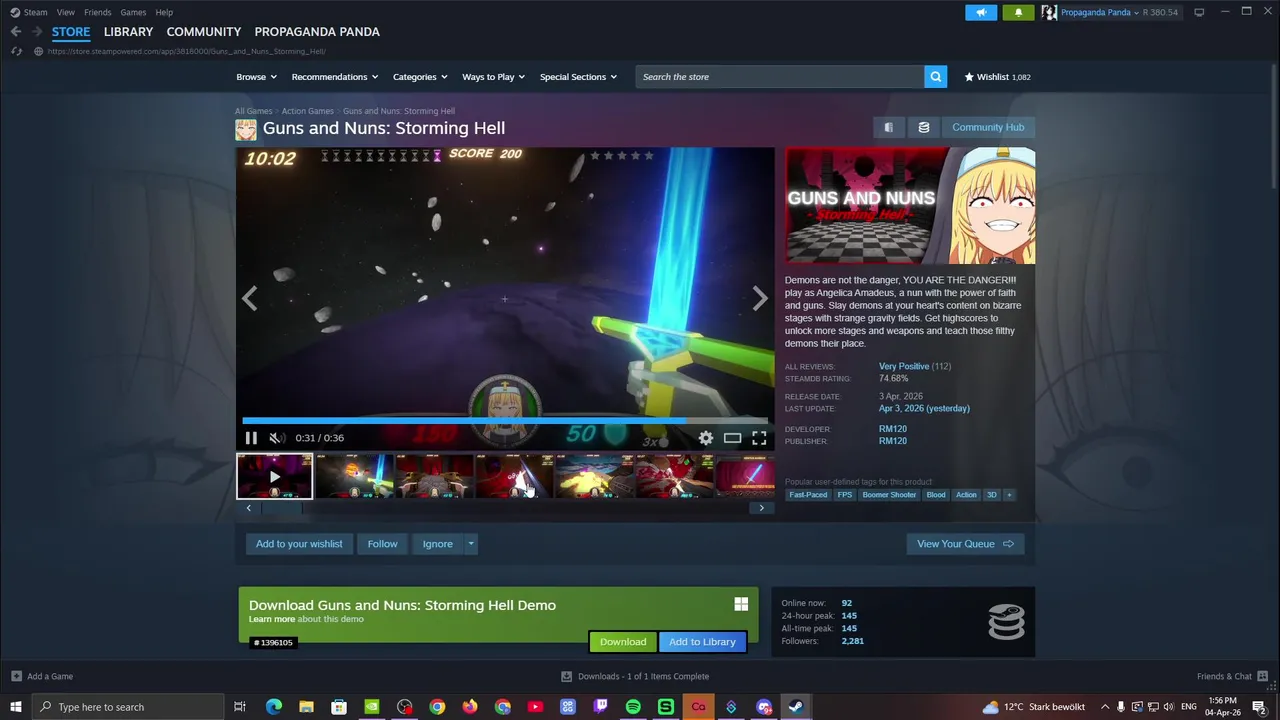Reload the store page
Viewport: 1280px width, 720px height.
tap(17, 51)
